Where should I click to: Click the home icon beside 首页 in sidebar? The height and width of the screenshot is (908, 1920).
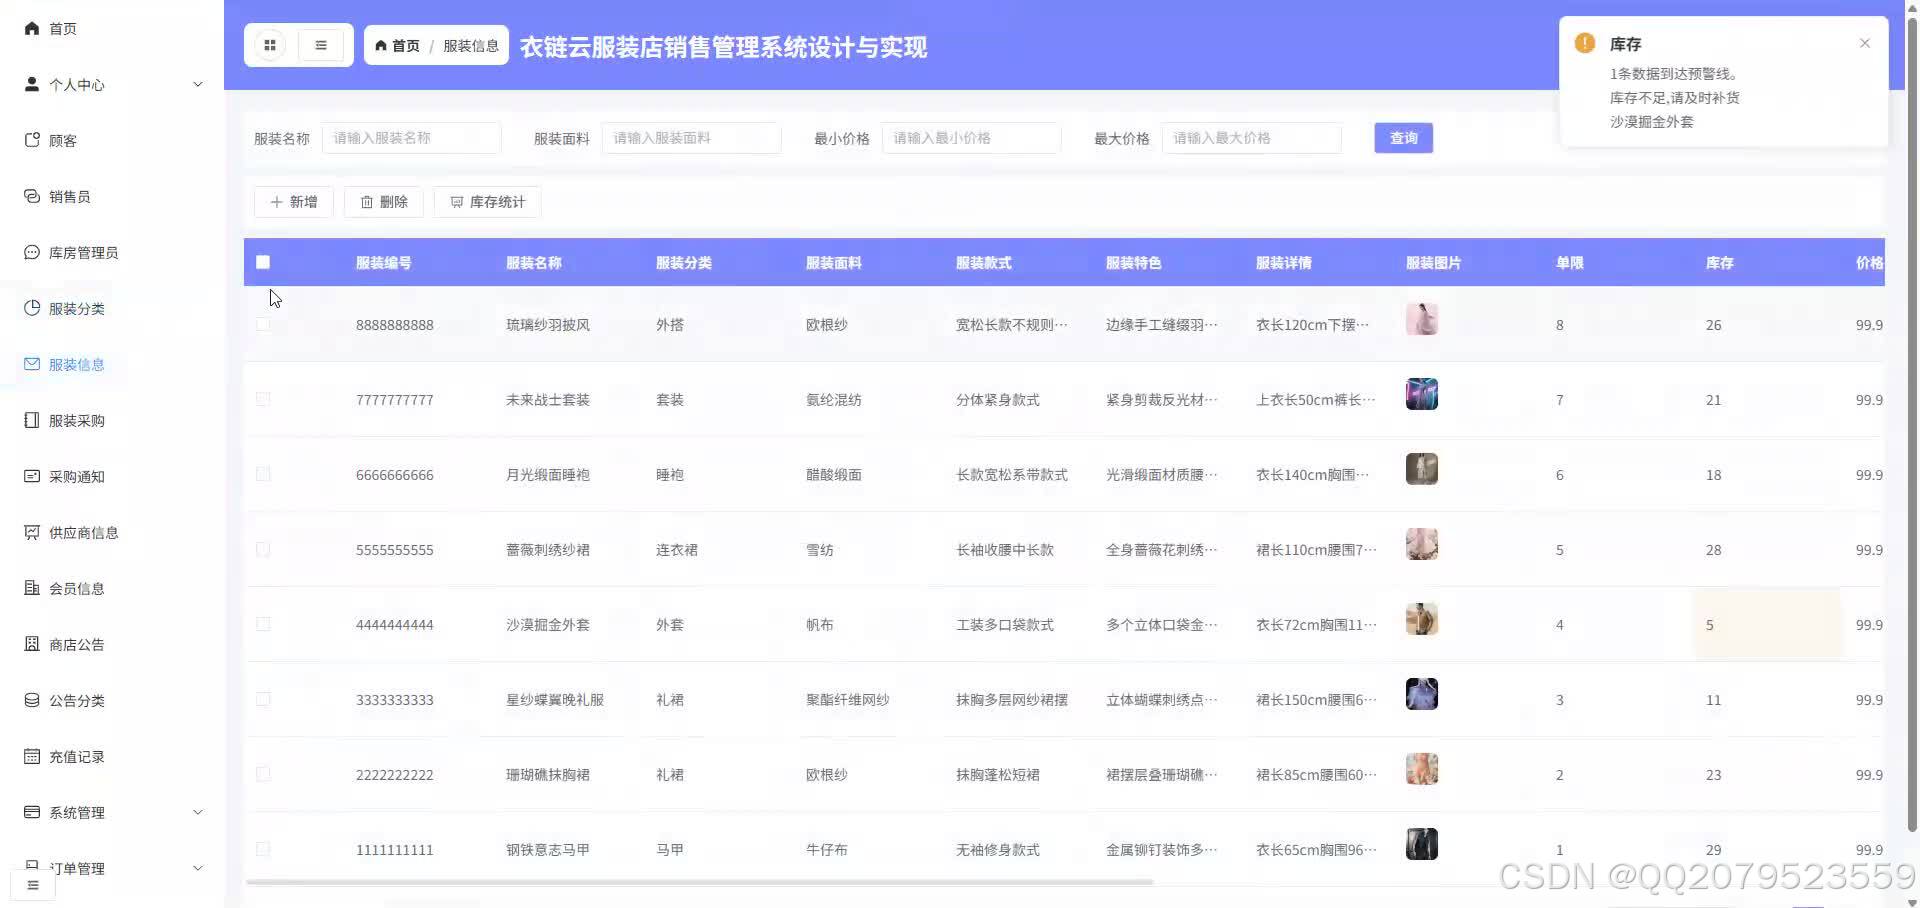32,28
